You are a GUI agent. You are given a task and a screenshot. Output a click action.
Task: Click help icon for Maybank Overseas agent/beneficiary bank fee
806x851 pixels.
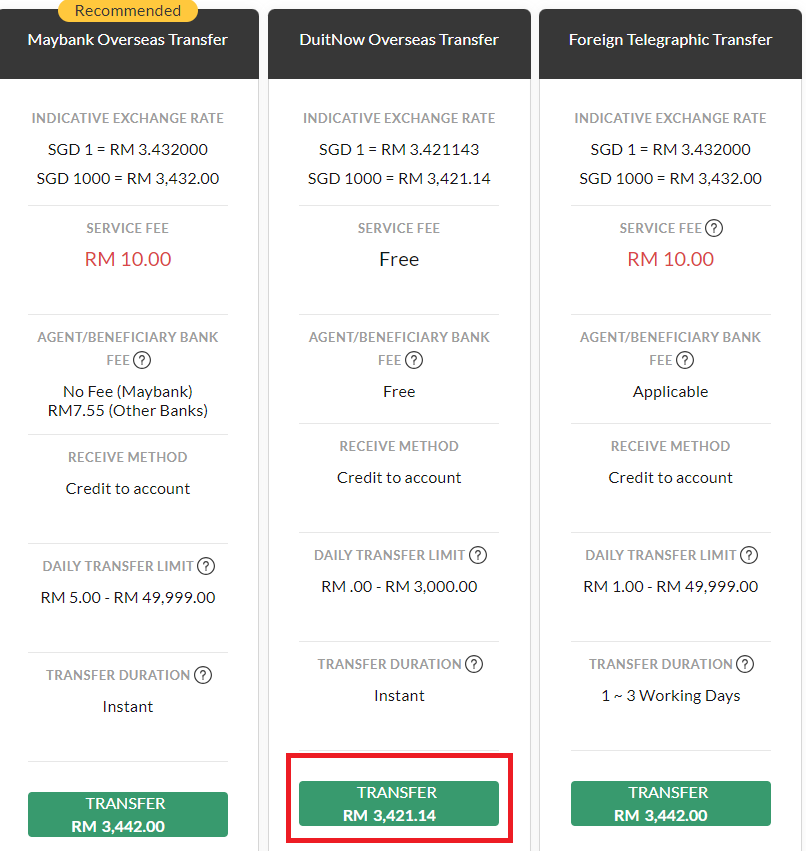pos(143,360)
